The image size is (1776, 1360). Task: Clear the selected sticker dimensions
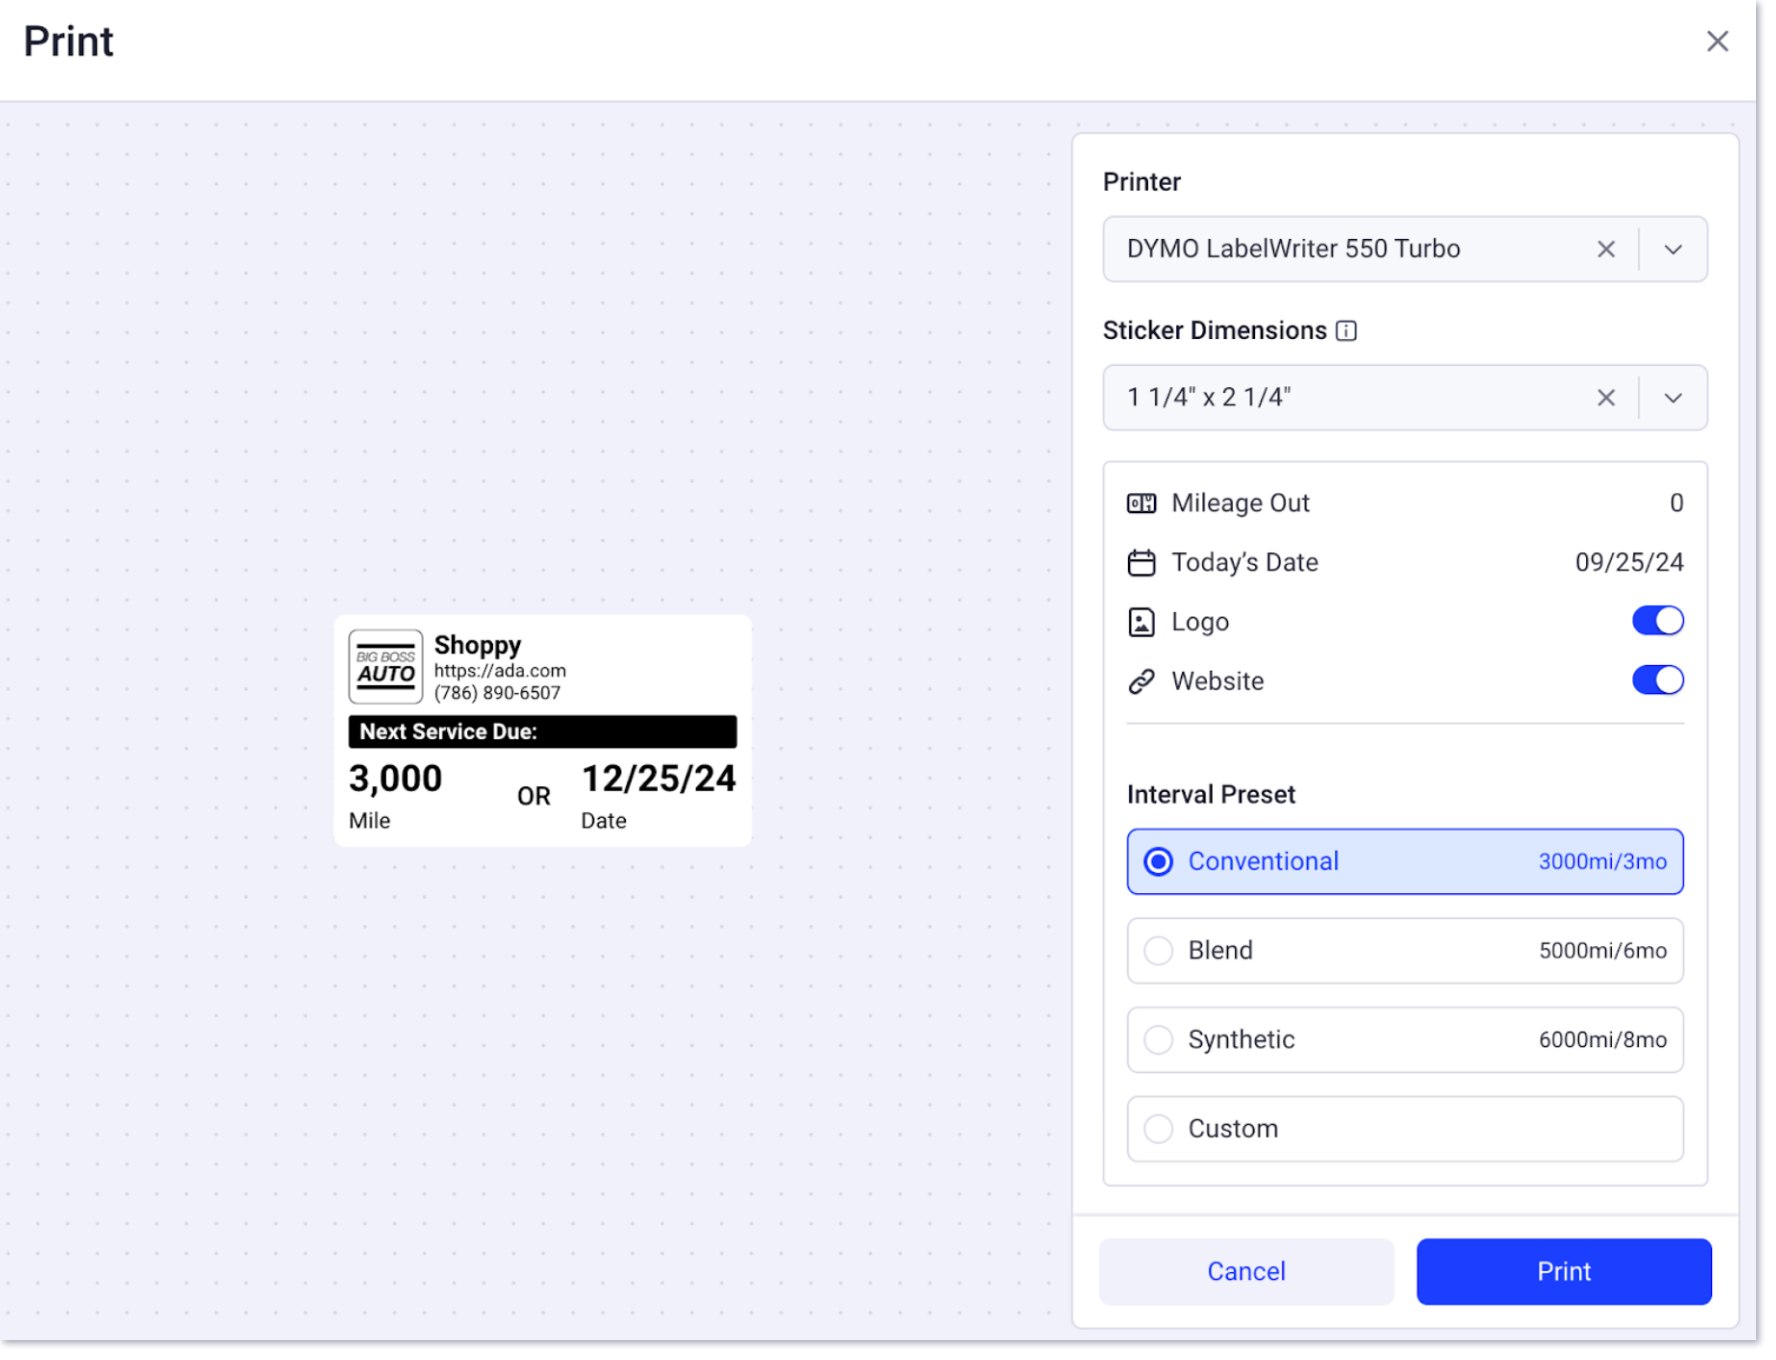pos(1606,398)
